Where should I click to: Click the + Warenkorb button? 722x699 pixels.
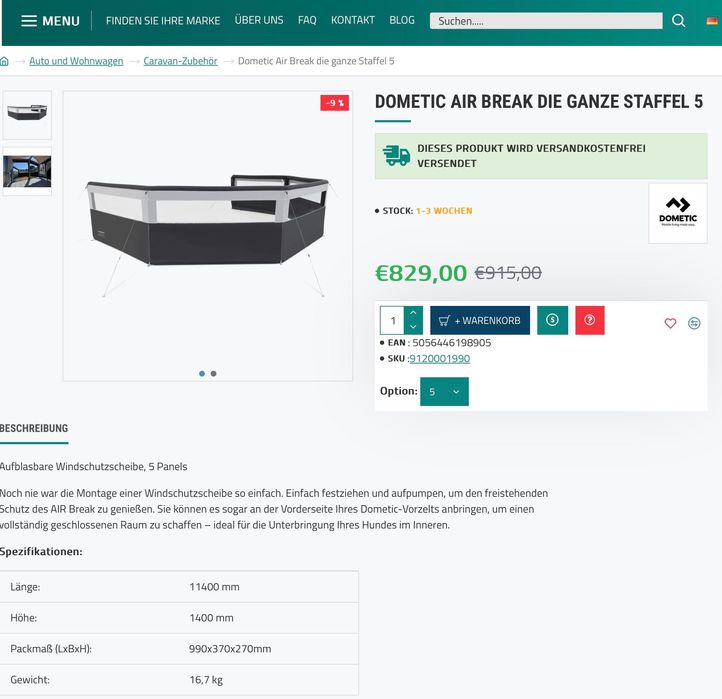pyautogui.click(x=480, y=321)
